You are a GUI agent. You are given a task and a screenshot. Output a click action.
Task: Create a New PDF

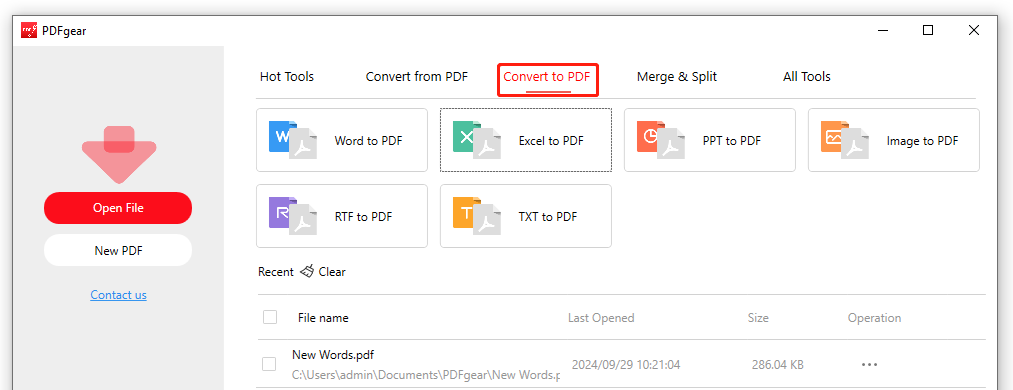(x=118, y=251)
